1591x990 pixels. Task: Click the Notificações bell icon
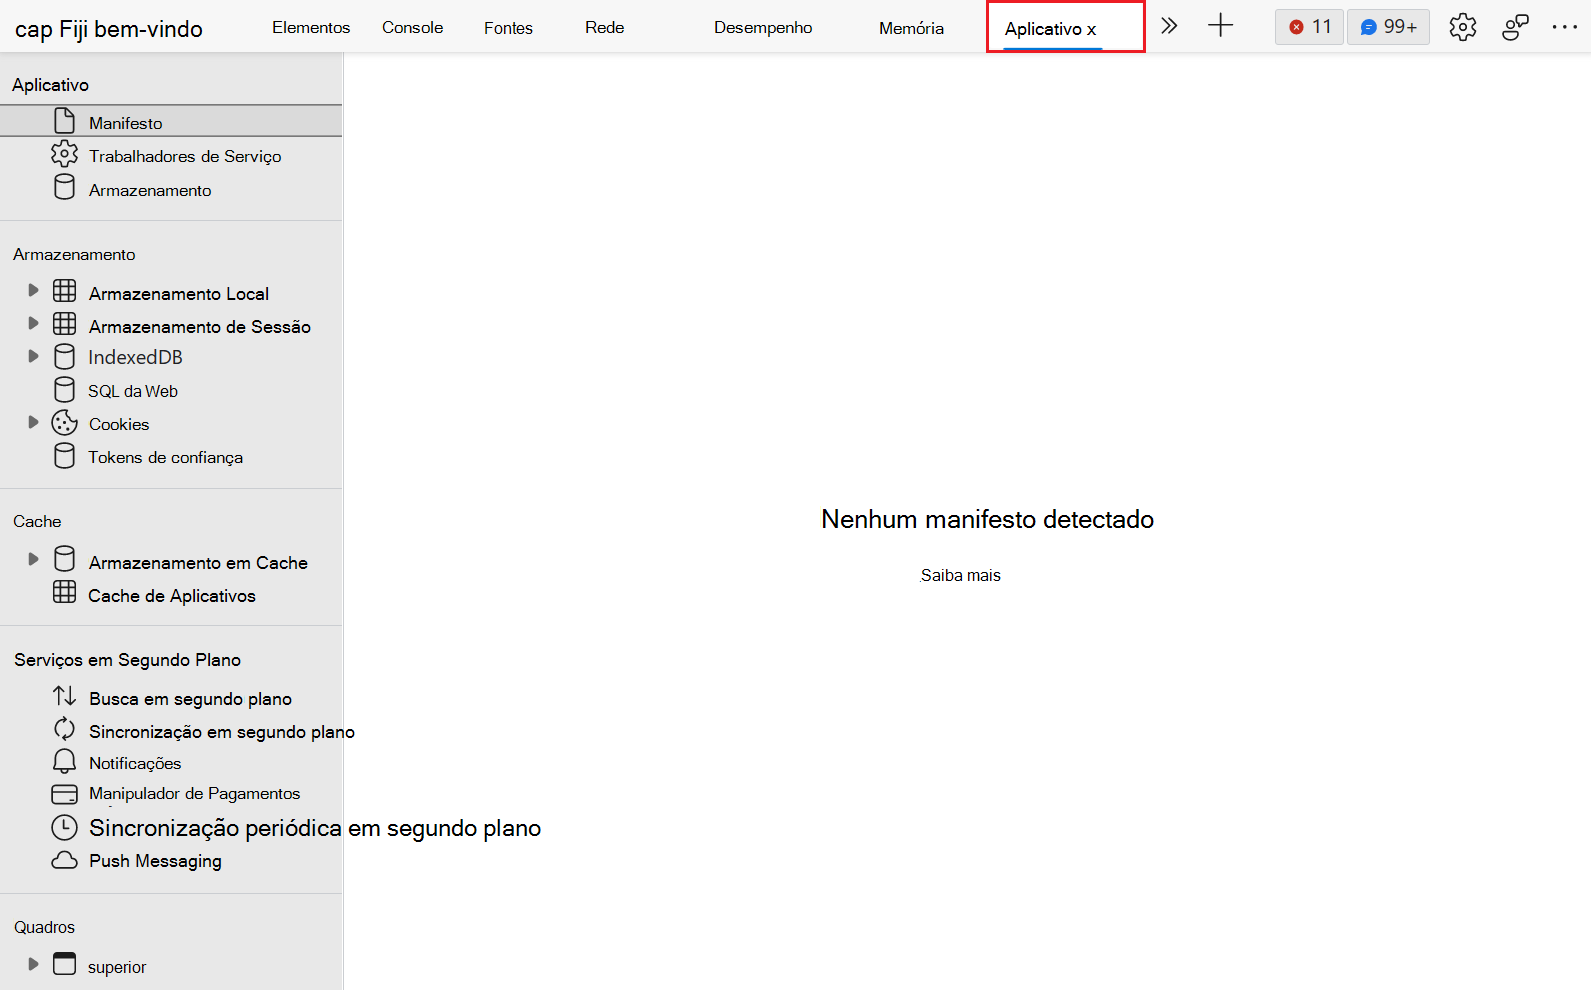(x=64, y=761)
